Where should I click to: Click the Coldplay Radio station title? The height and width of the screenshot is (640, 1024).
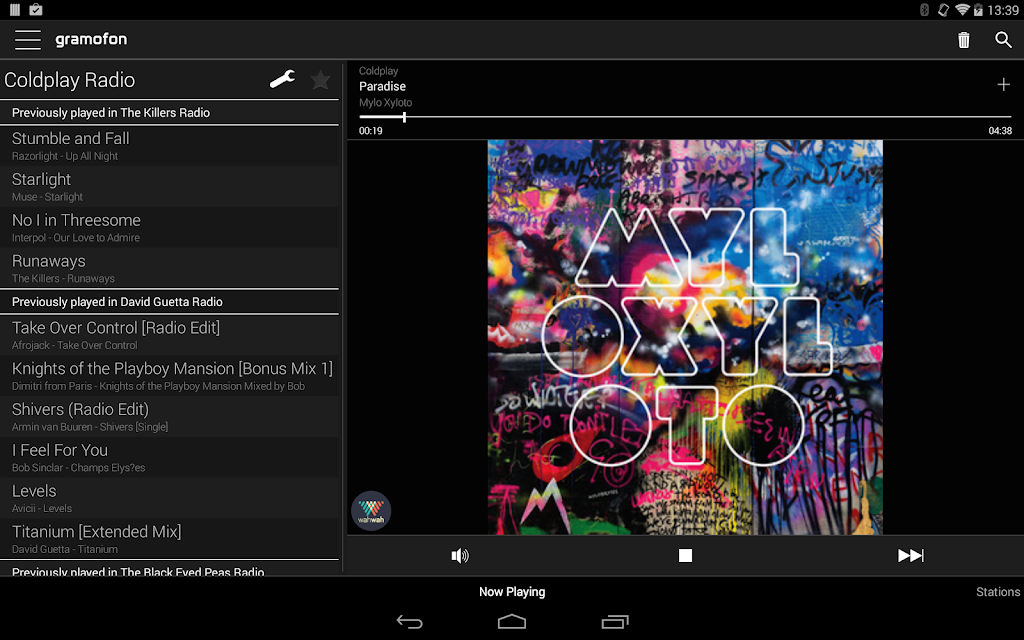(69, 80)
